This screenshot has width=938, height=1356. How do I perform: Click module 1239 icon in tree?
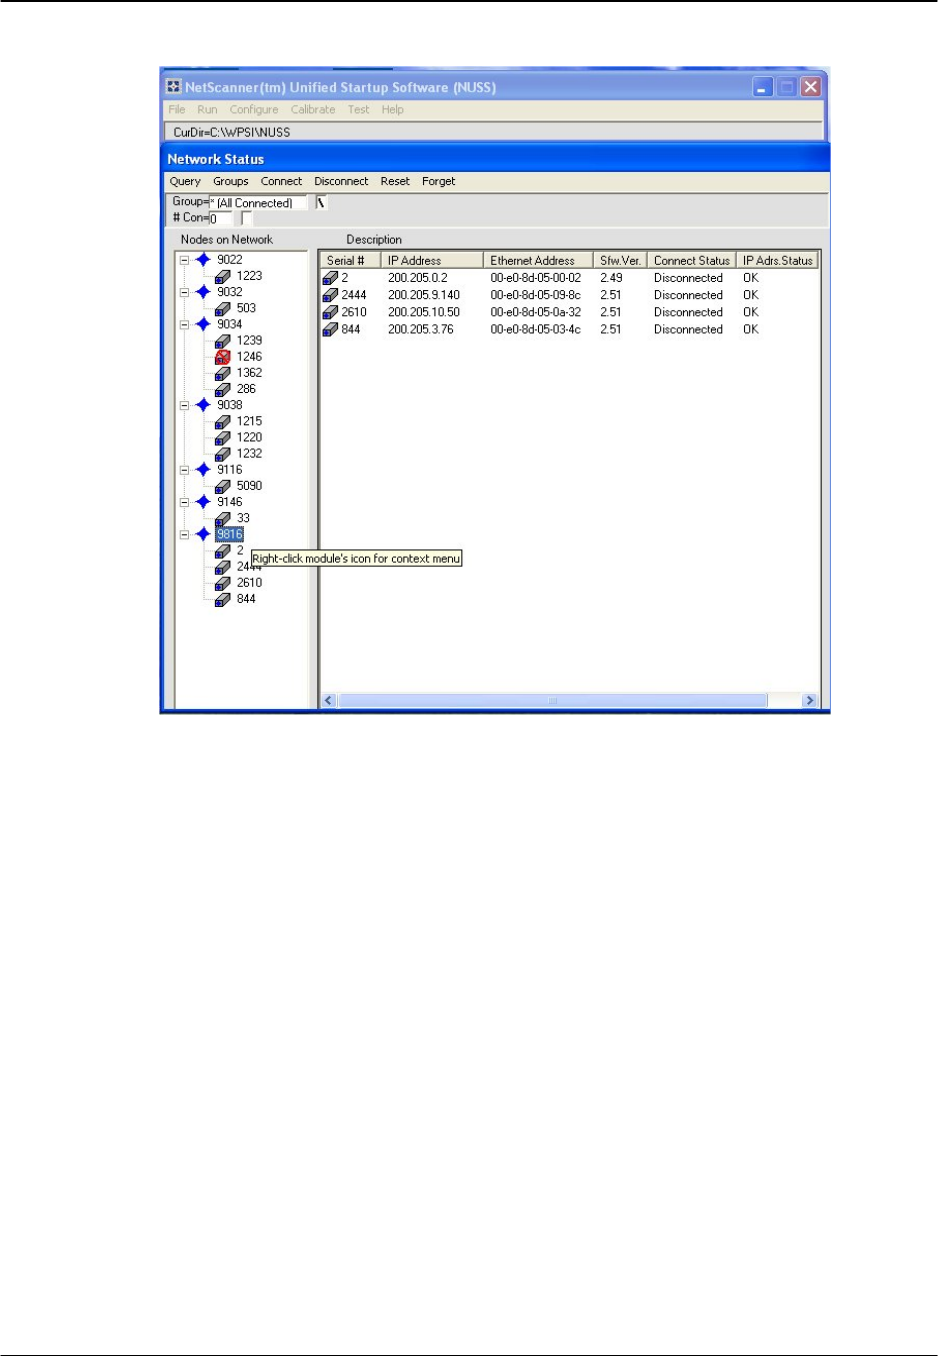pos(223,341)
